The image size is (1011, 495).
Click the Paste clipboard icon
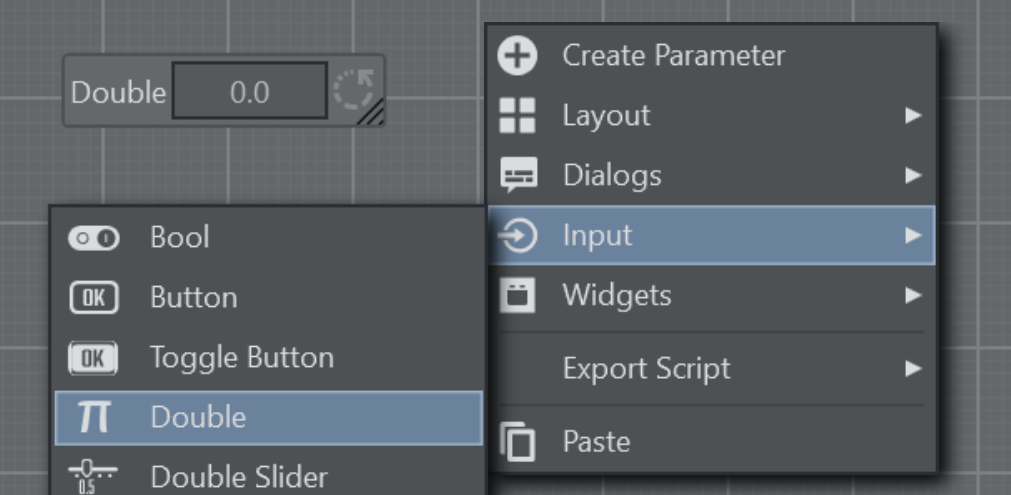(x=517, y=441)
